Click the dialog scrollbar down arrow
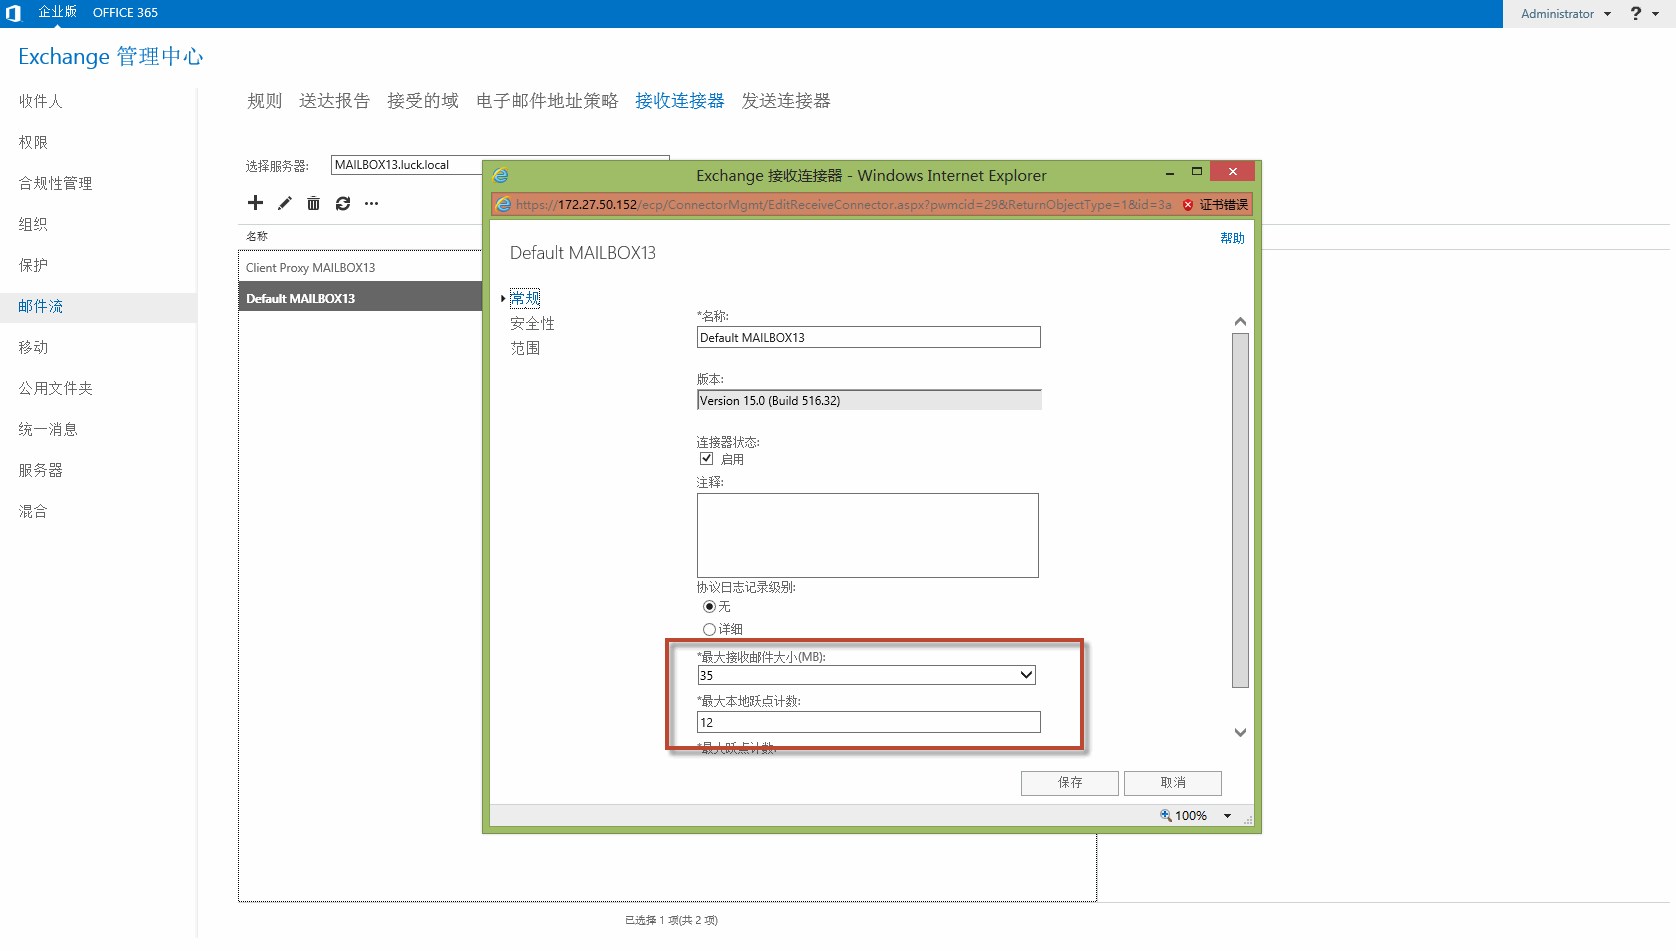The image size is (1676, 951). tap(1240, 733)
